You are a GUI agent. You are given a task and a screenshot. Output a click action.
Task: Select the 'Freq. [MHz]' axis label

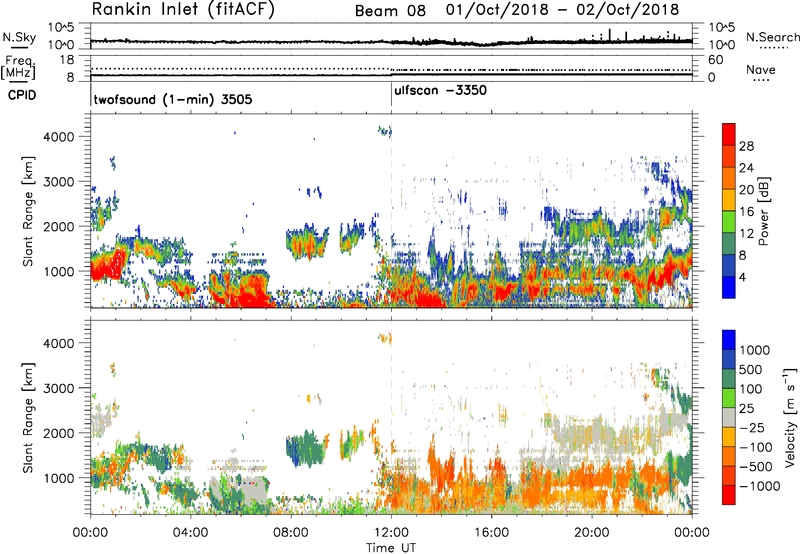[19, 67]
